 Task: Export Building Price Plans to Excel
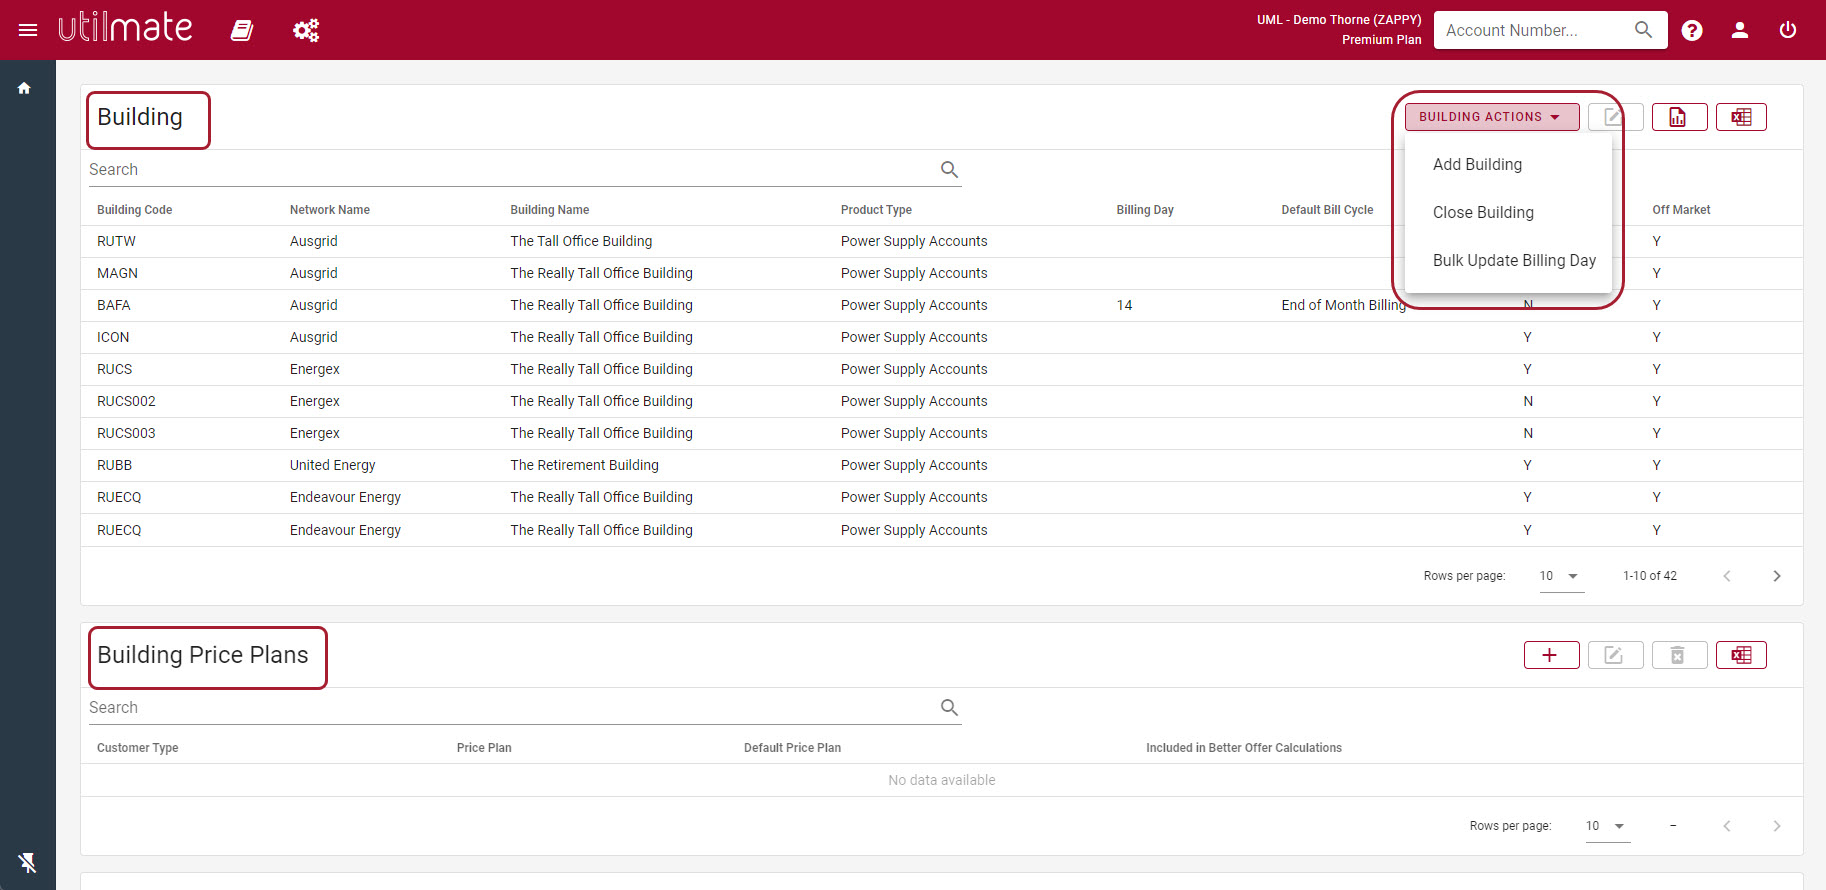(x=1741, y=655)
